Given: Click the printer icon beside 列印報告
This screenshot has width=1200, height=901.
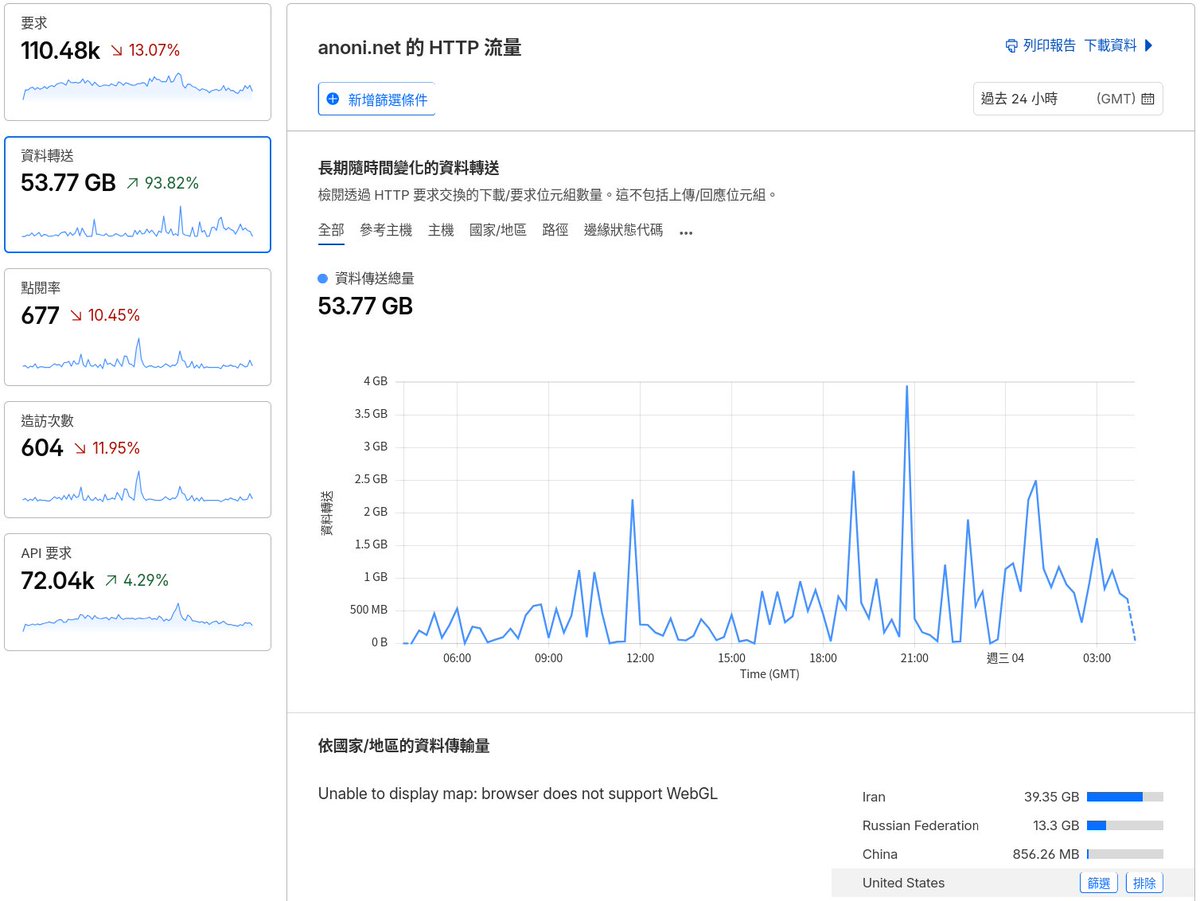Looking at the screenshot, I should click(1009, 45).
